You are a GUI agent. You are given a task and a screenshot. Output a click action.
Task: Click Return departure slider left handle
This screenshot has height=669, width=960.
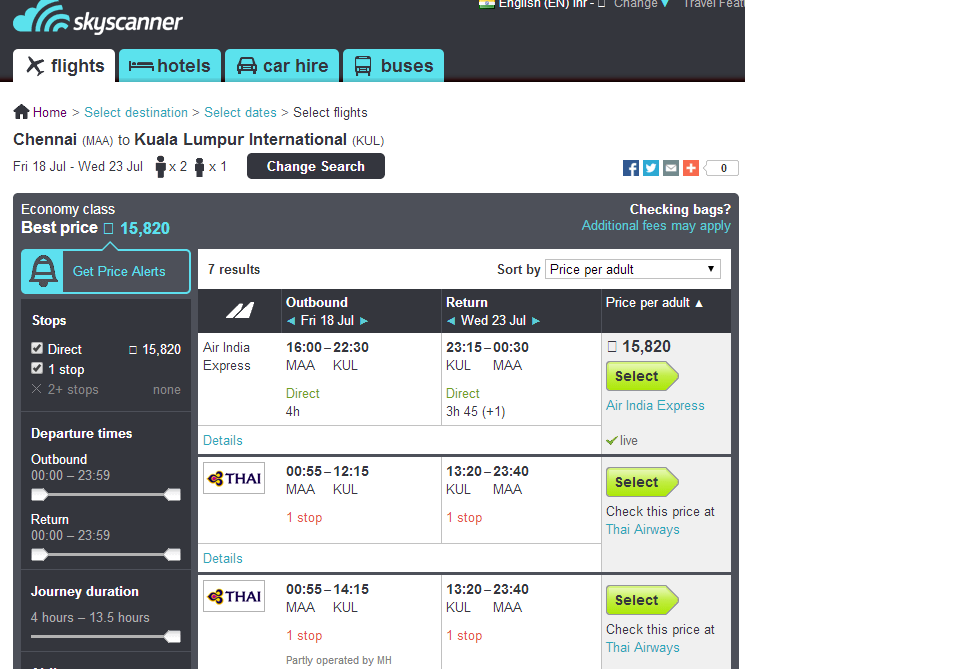pos(39,555)
